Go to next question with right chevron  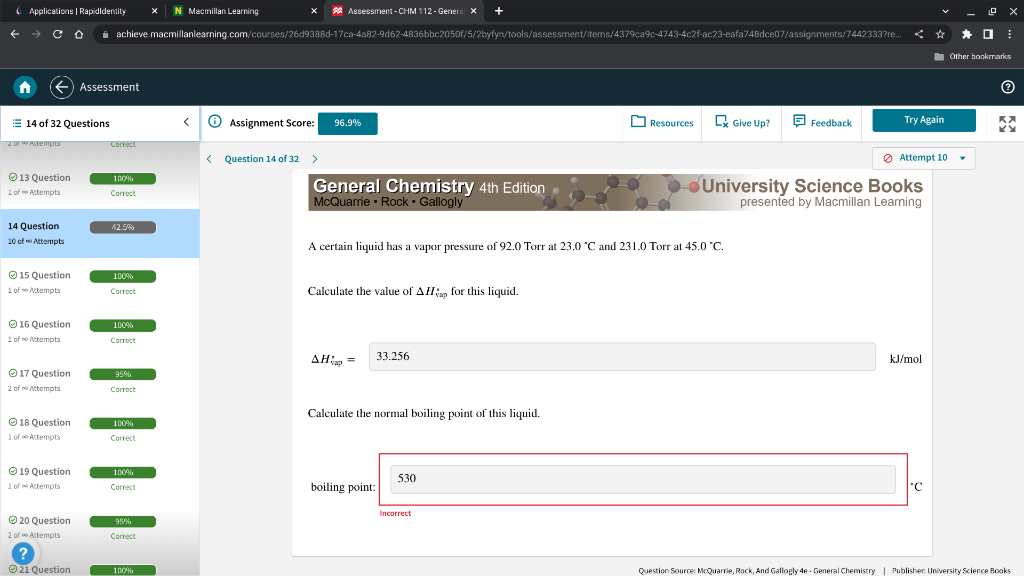[317, 158]
